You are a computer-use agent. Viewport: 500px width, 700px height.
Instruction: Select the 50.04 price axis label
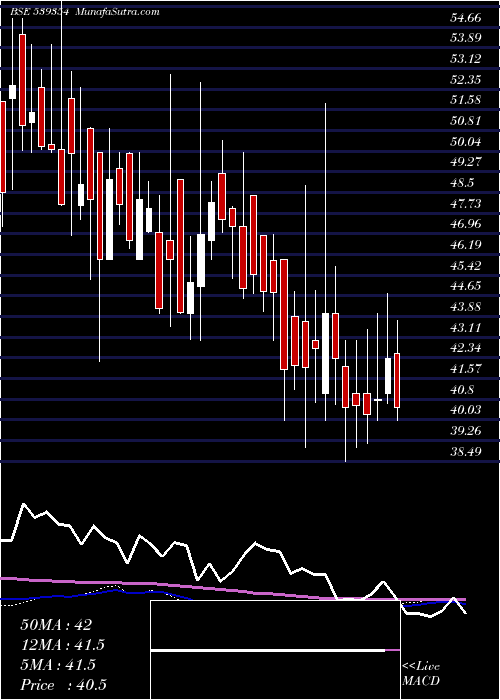pos(466,142)
